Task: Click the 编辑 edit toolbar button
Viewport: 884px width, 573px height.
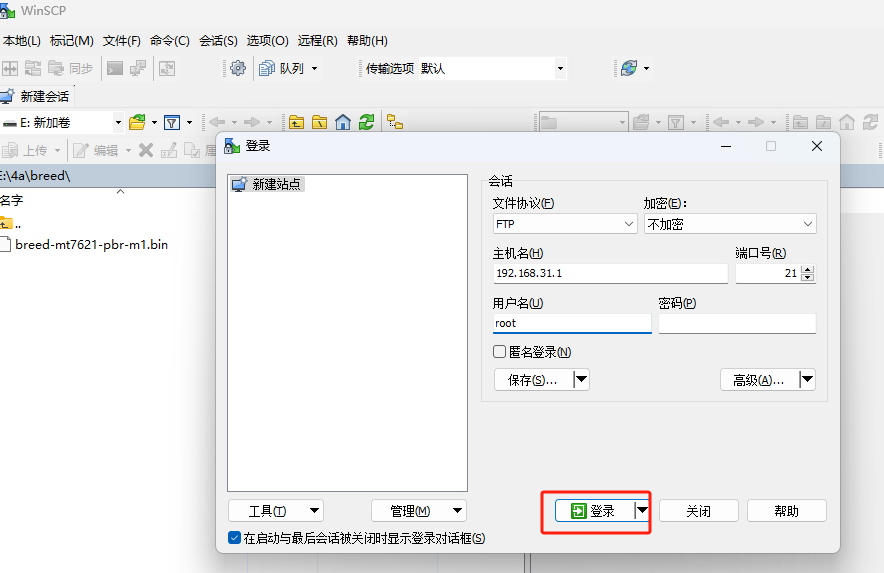Action: (x=97, y=151)
